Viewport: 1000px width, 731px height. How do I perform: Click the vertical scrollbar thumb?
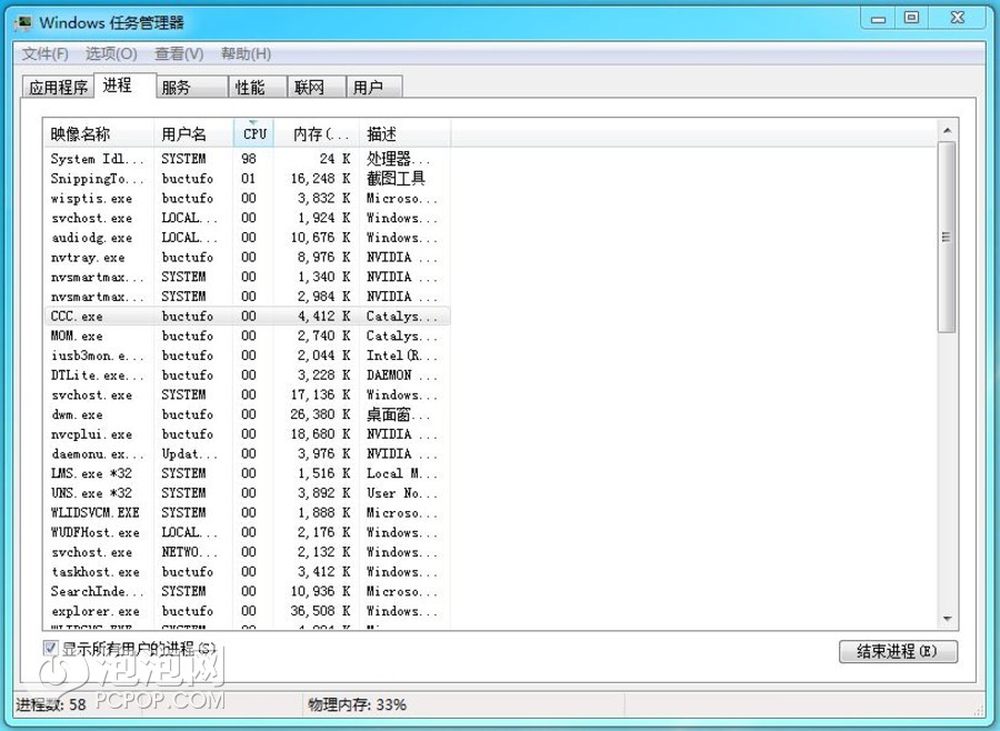coord(947,237)
